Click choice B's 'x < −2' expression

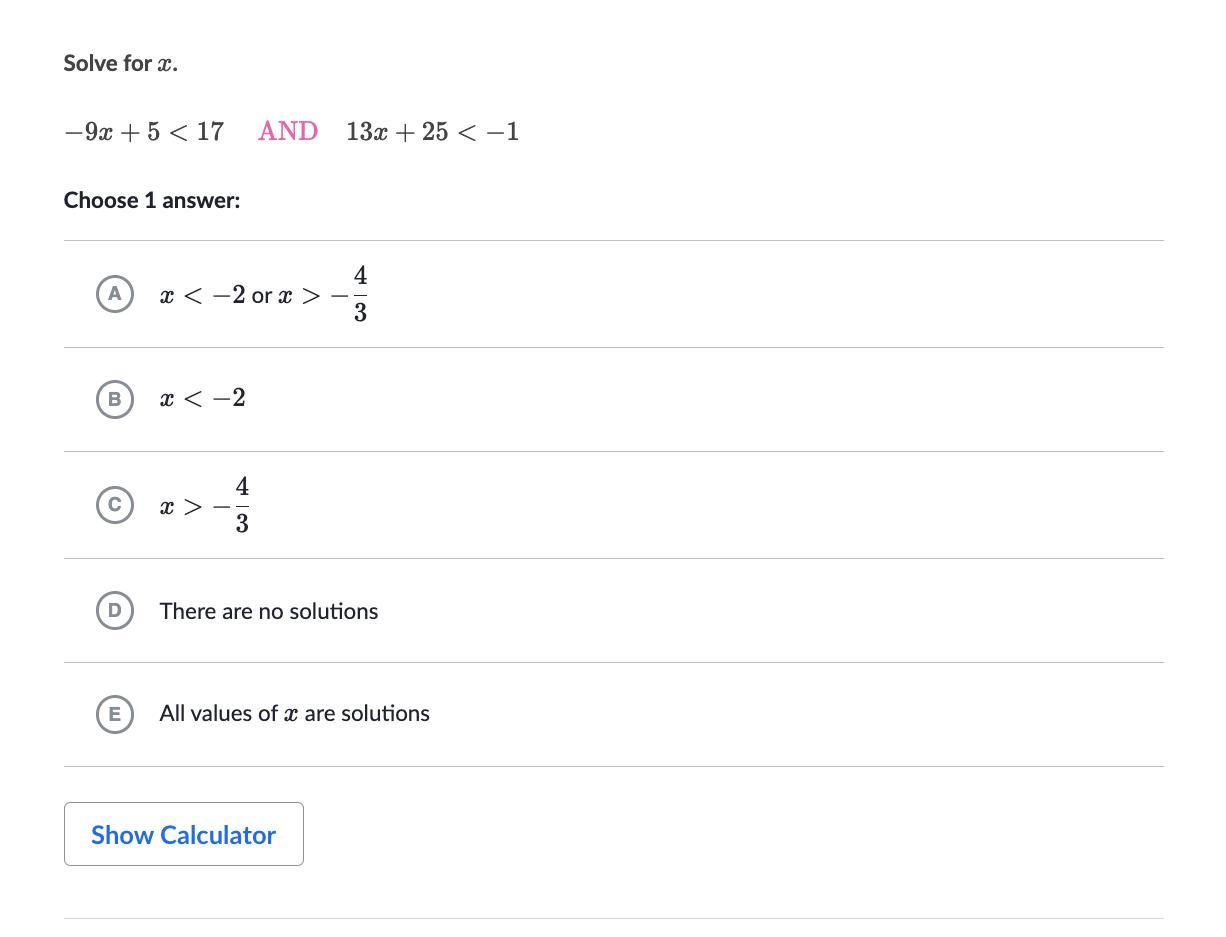202,398
